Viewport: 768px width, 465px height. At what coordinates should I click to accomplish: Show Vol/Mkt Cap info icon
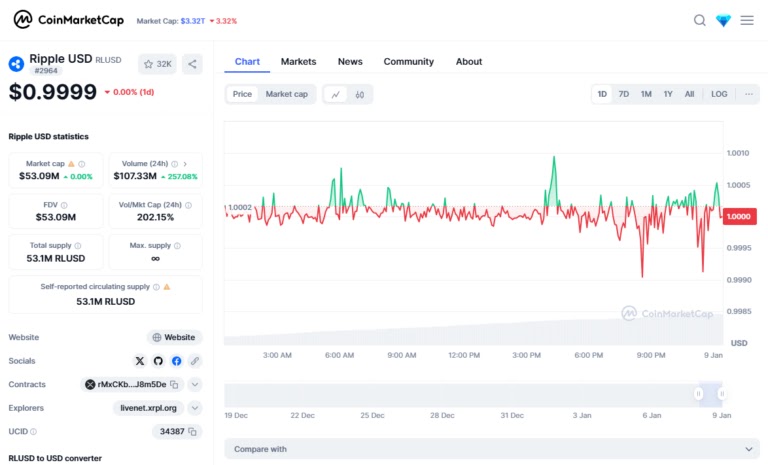coord(189,205)
